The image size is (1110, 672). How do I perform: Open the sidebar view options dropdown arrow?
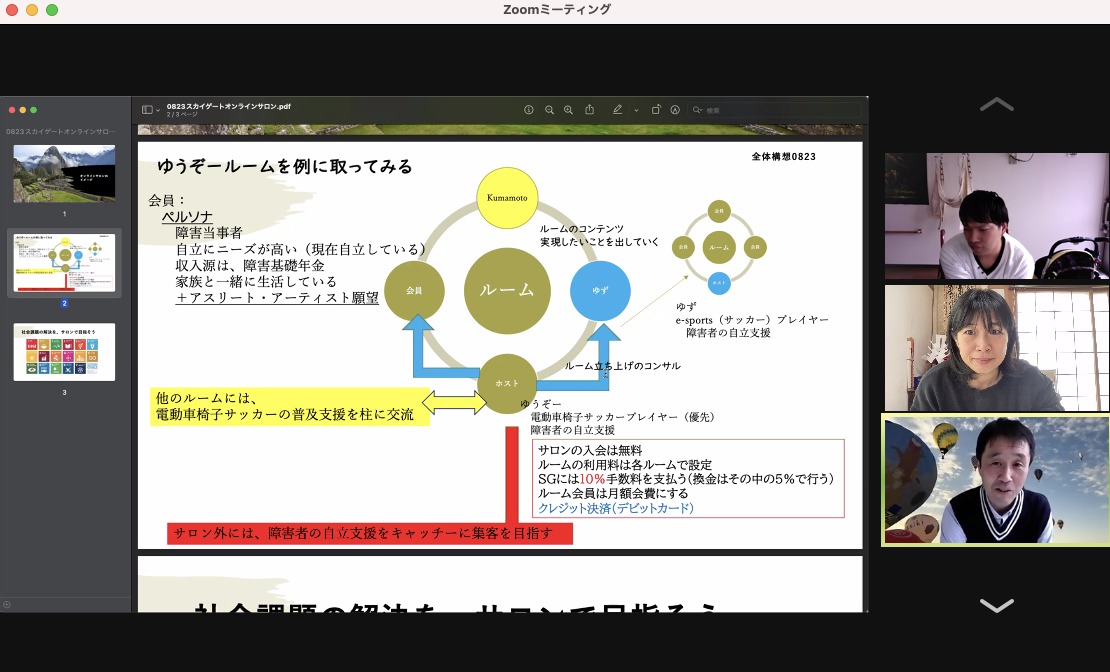158,110
